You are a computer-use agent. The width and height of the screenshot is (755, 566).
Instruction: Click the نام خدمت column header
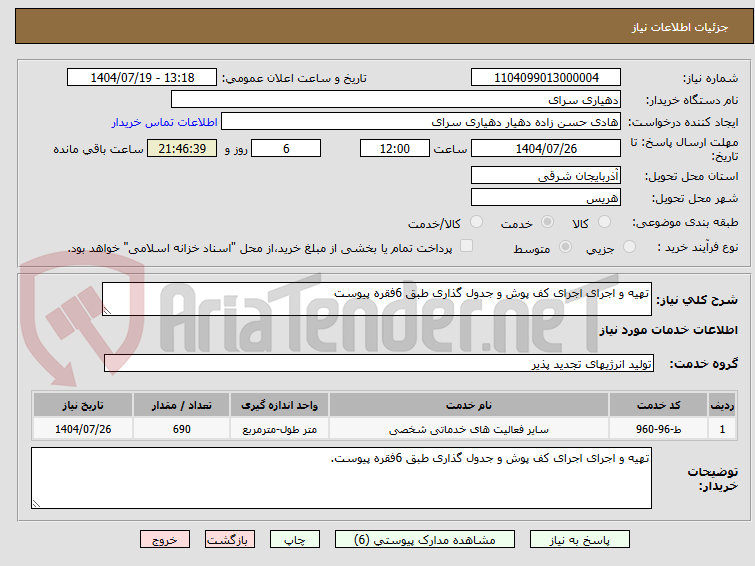point(469,405)
